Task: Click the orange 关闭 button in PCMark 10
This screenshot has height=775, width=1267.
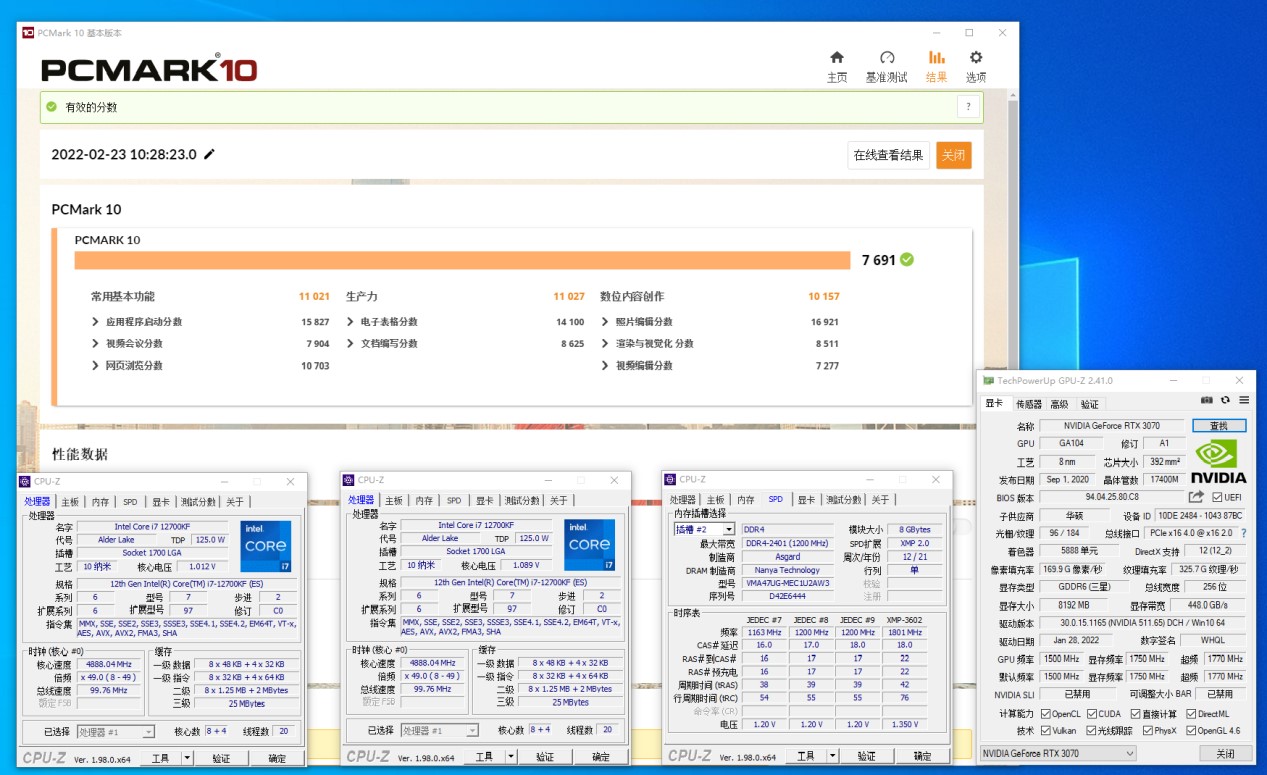Action: coord(954,155)
